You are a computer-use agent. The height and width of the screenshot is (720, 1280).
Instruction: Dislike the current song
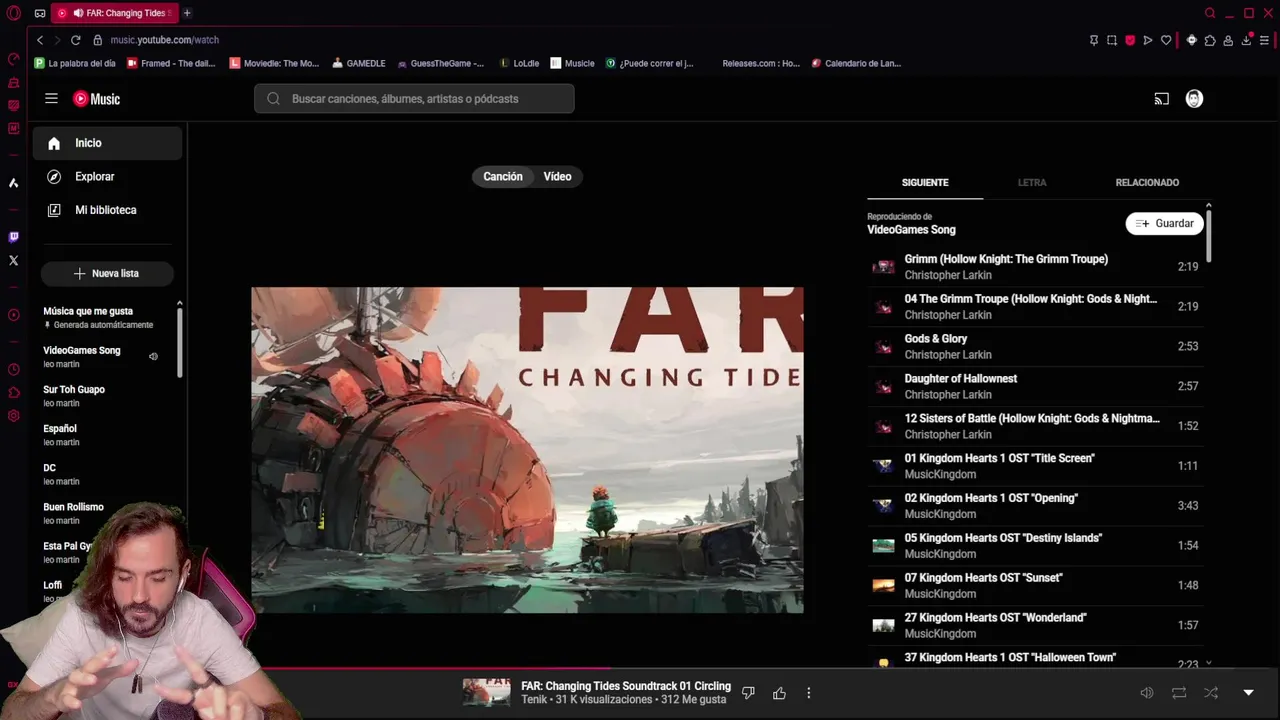[748, 692]
